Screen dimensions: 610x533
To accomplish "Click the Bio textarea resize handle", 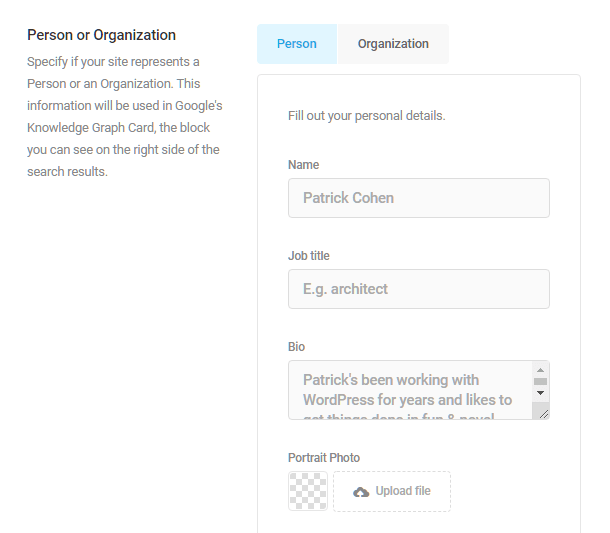I will tap(544, 414).
